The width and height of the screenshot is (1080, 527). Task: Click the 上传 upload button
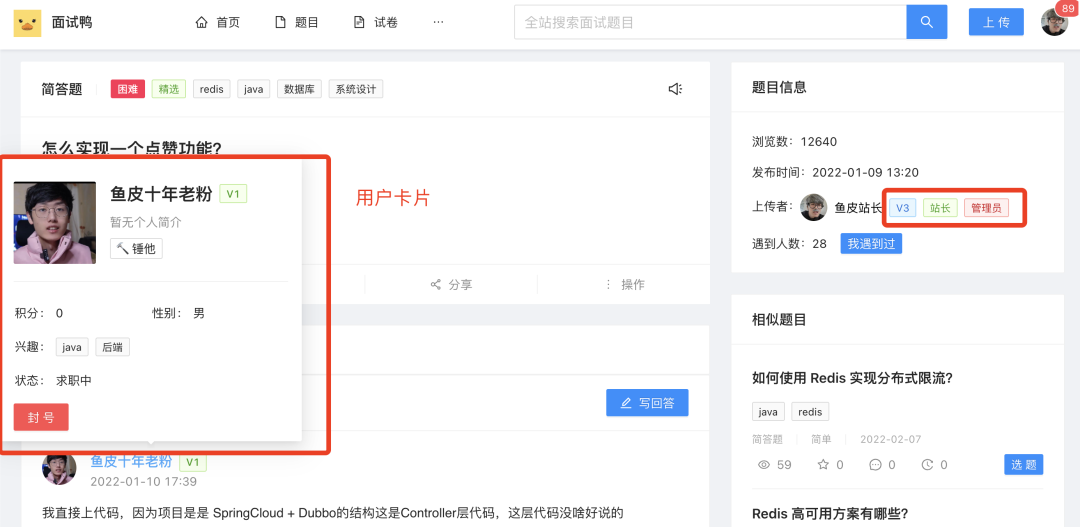(995, 22)
